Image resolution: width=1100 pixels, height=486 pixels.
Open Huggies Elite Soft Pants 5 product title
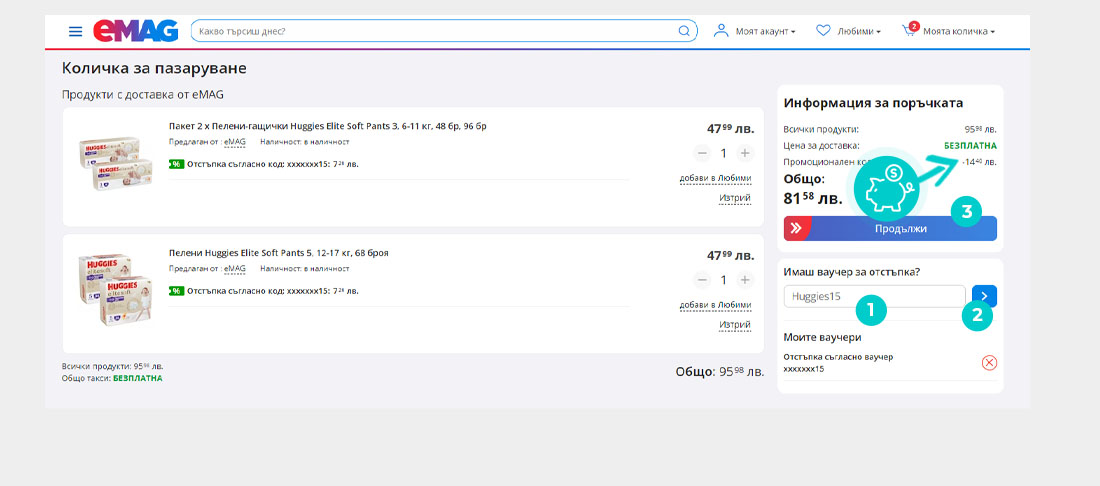(279, 252)
